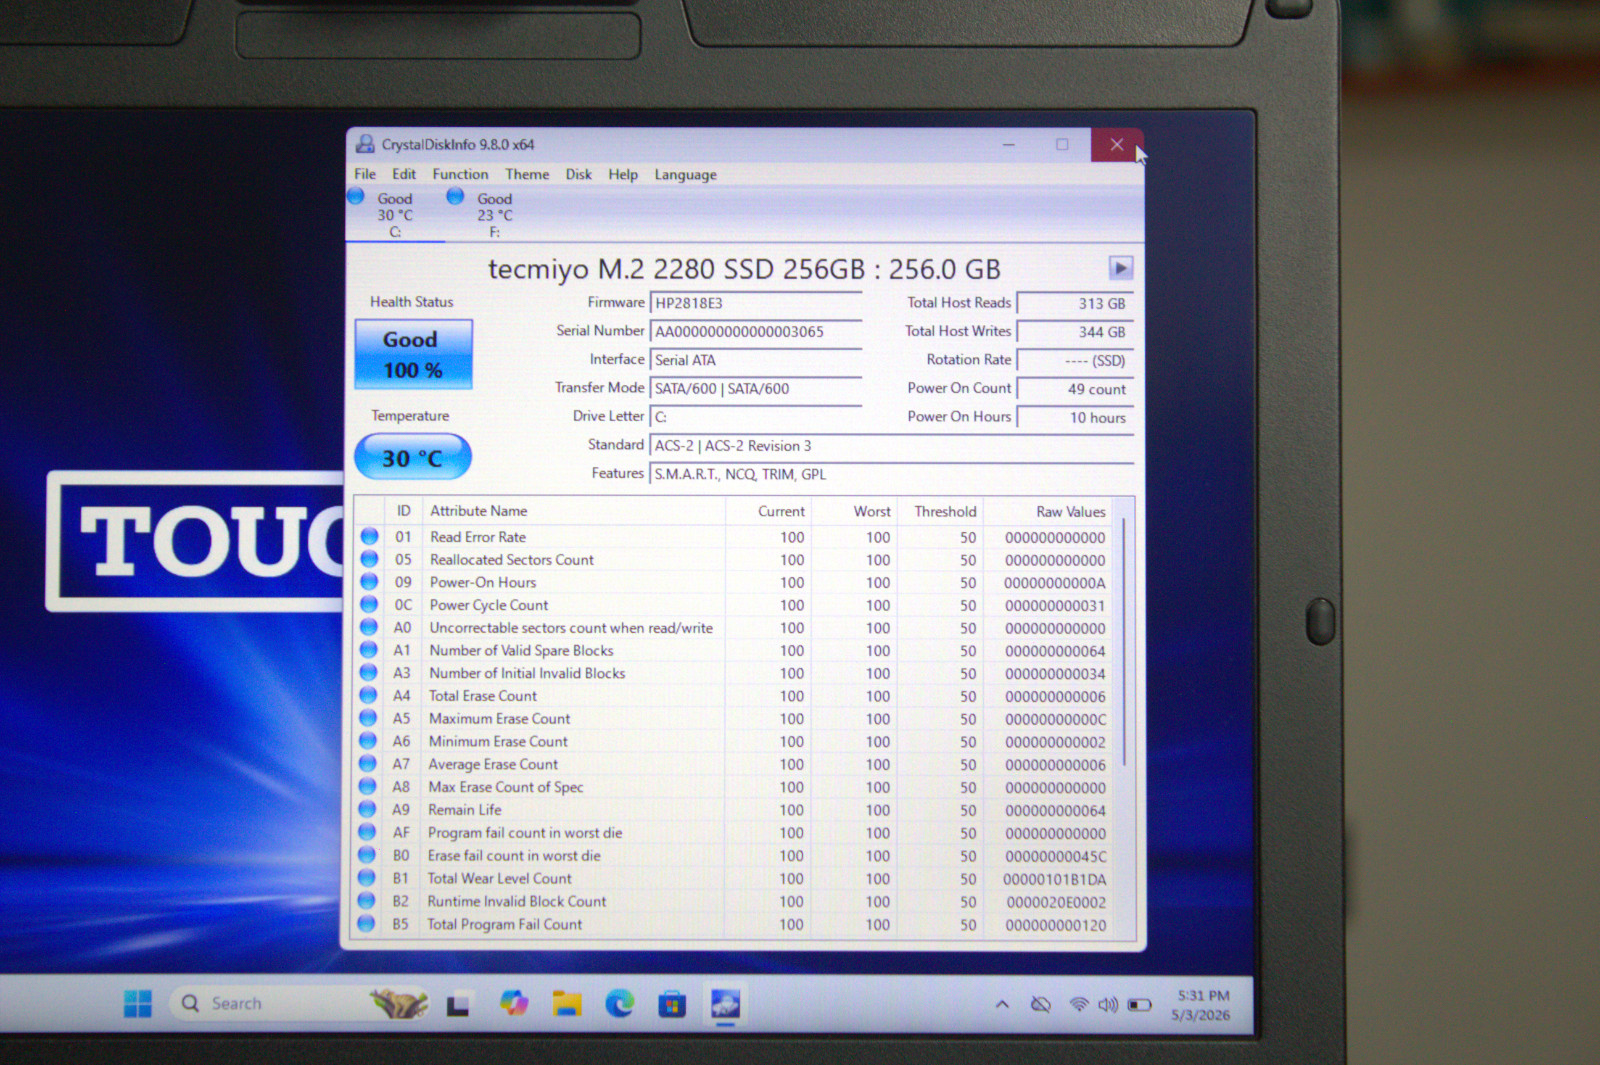This screenshot has width=1600, height=1065.
Task: Click the Threshold column header
Action: pyautogui.click(x=940, y=511)
